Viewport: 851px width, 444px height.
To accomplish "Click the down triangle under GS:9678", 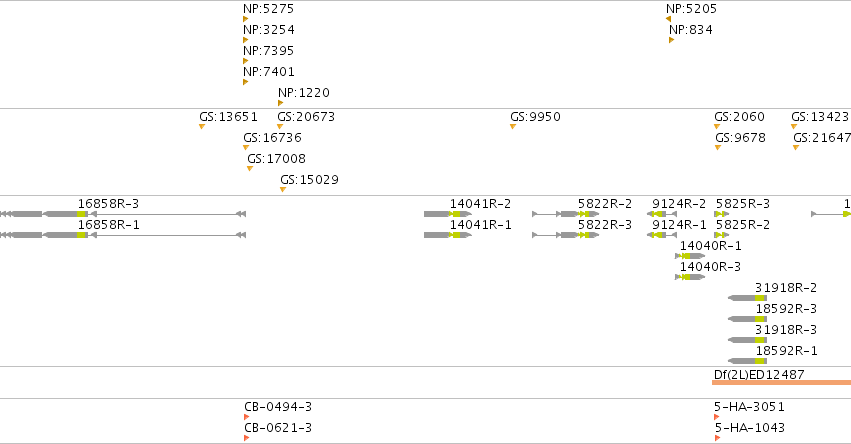I will coord(718,148).
